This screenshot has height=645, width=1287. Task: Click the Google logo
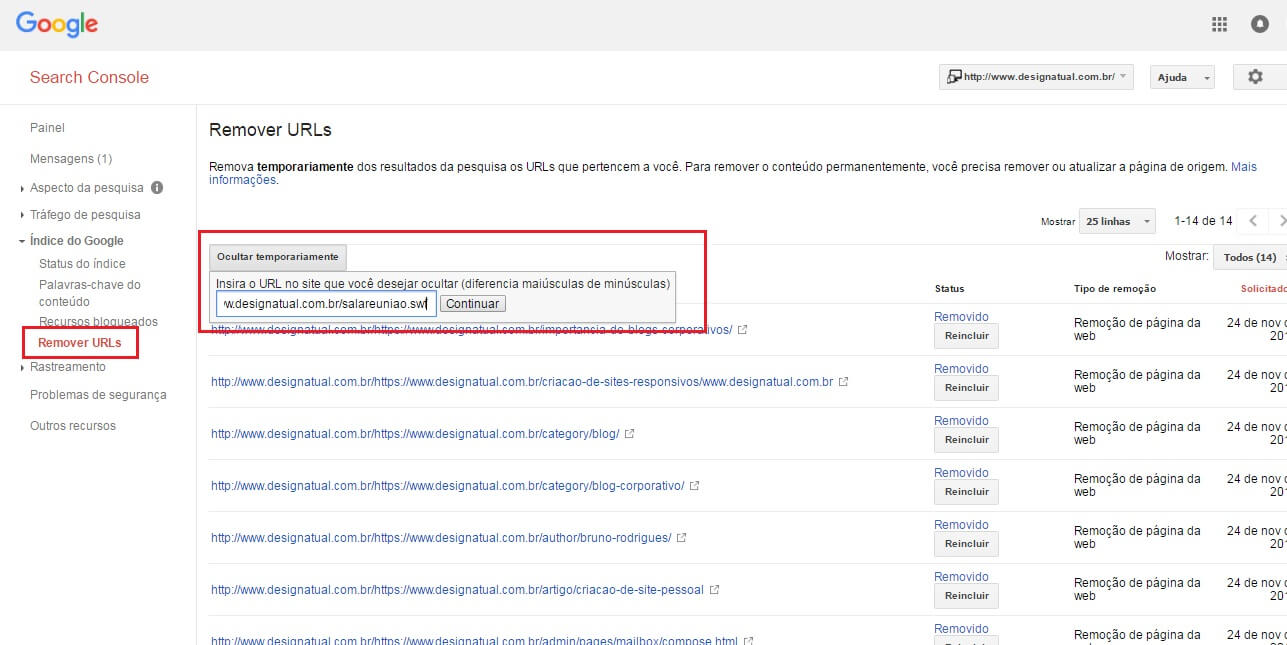click(x=57, y=25)
